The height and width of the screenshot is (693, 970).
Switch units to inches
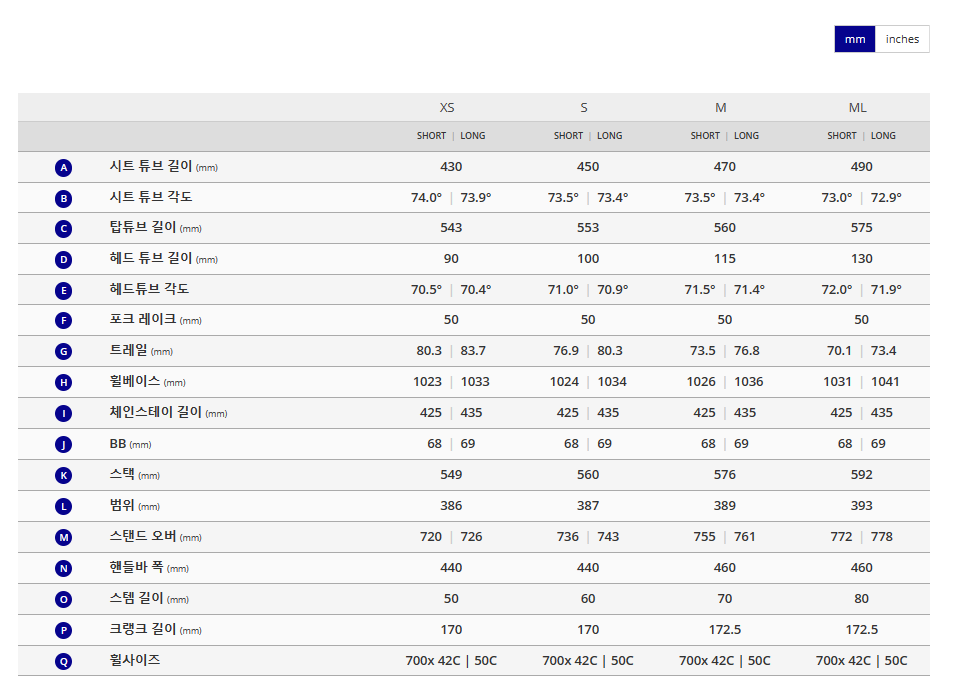pyautogui.click(x=902, y=39)
